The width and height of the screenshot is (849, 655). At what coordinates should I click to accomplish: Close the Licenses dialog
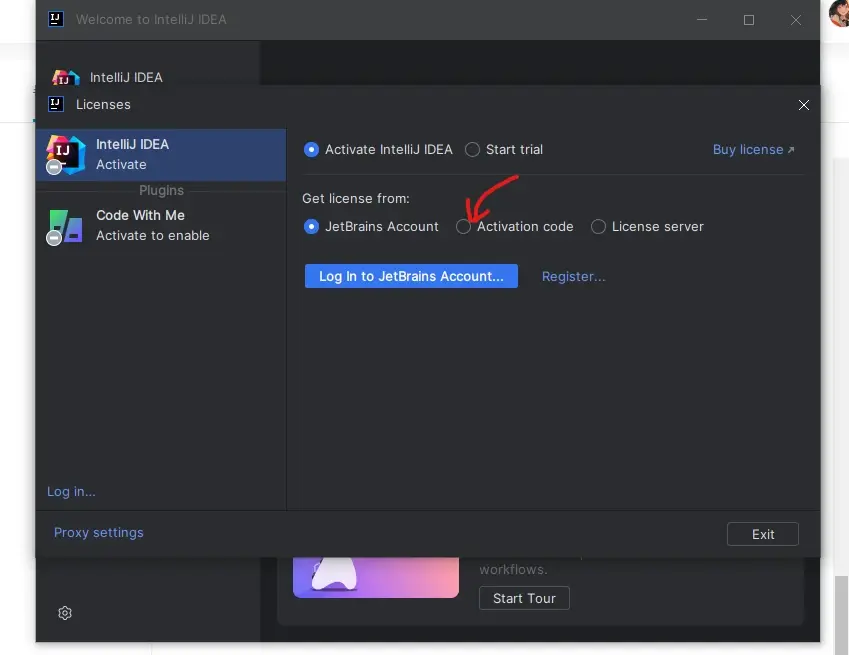click(x=804, y=105)
